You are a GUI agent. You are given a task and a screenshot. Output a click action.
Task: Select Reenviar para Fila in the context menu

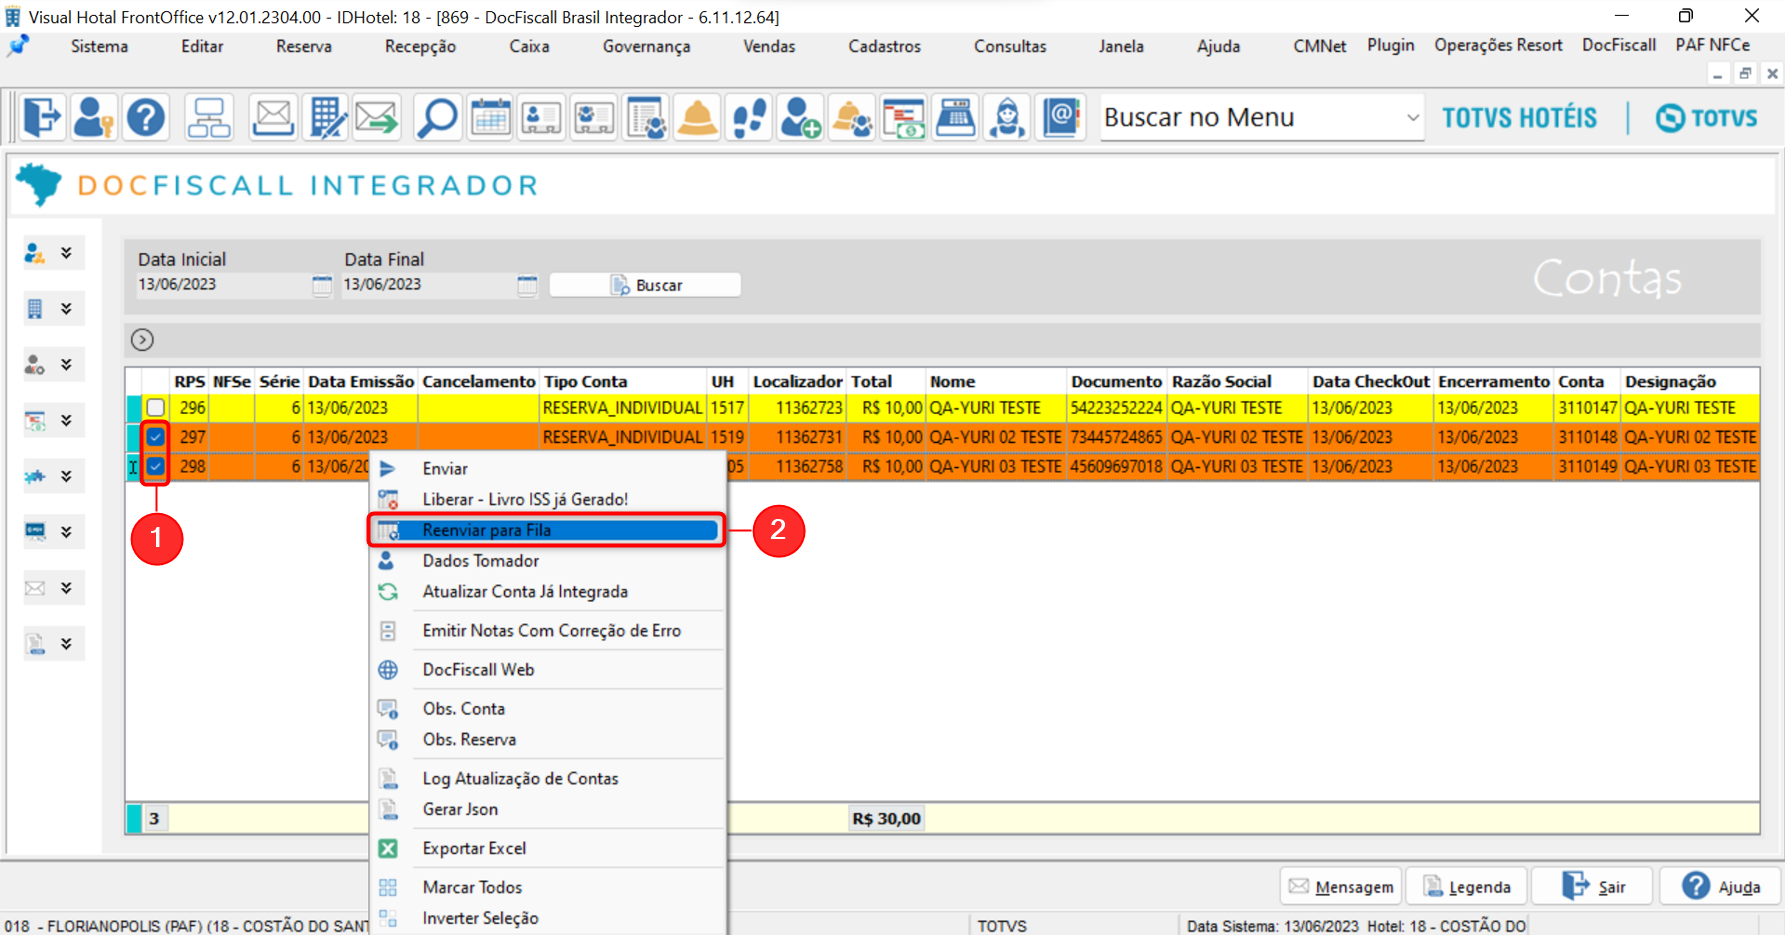tap(546, 530)
